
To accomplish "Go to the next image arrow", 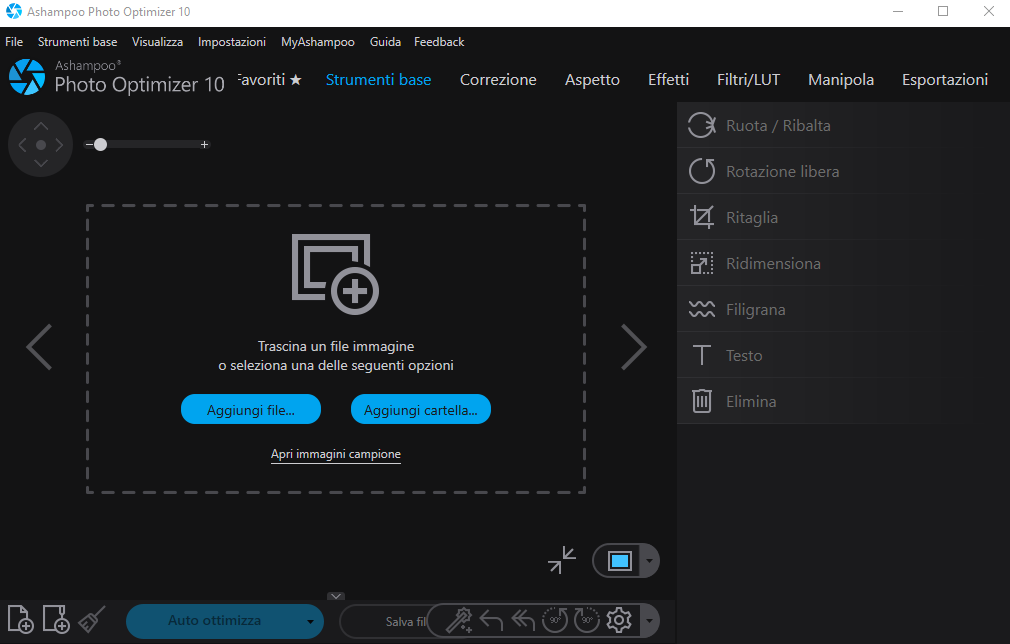I will coord(633,347).
